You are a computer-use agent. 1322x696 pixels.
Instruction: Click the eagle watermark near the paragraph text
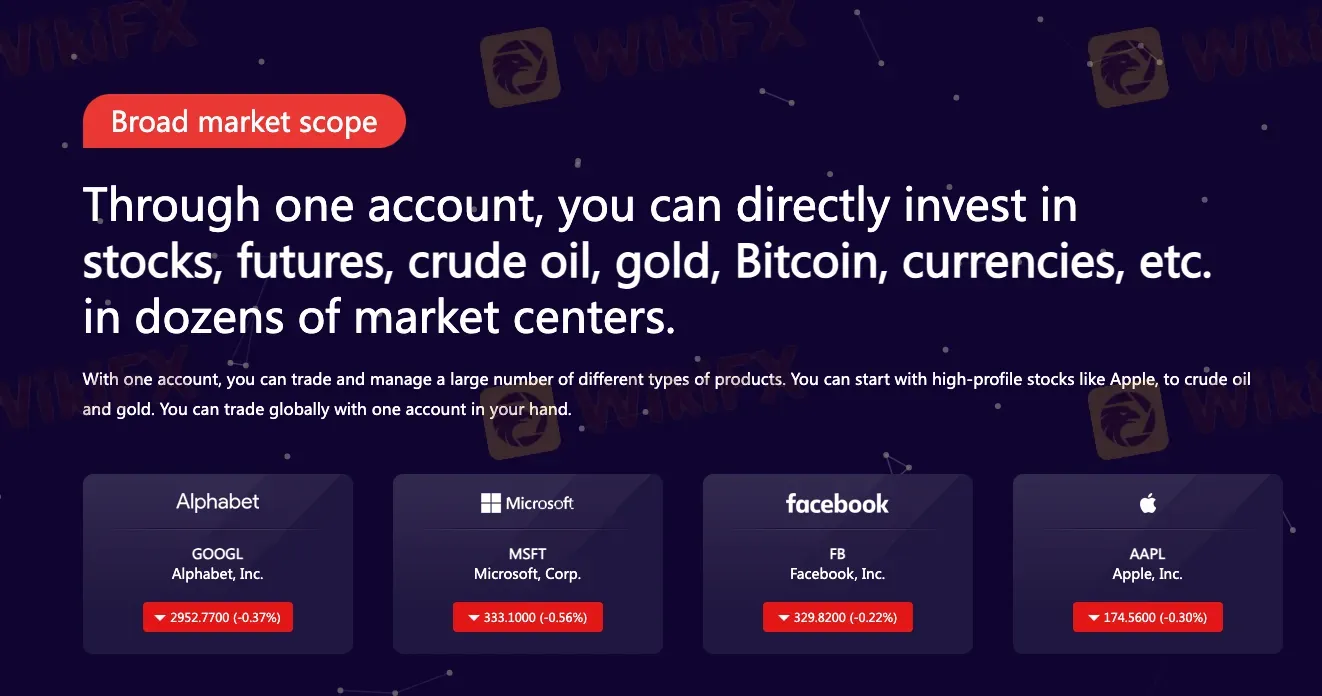[519, 418]
